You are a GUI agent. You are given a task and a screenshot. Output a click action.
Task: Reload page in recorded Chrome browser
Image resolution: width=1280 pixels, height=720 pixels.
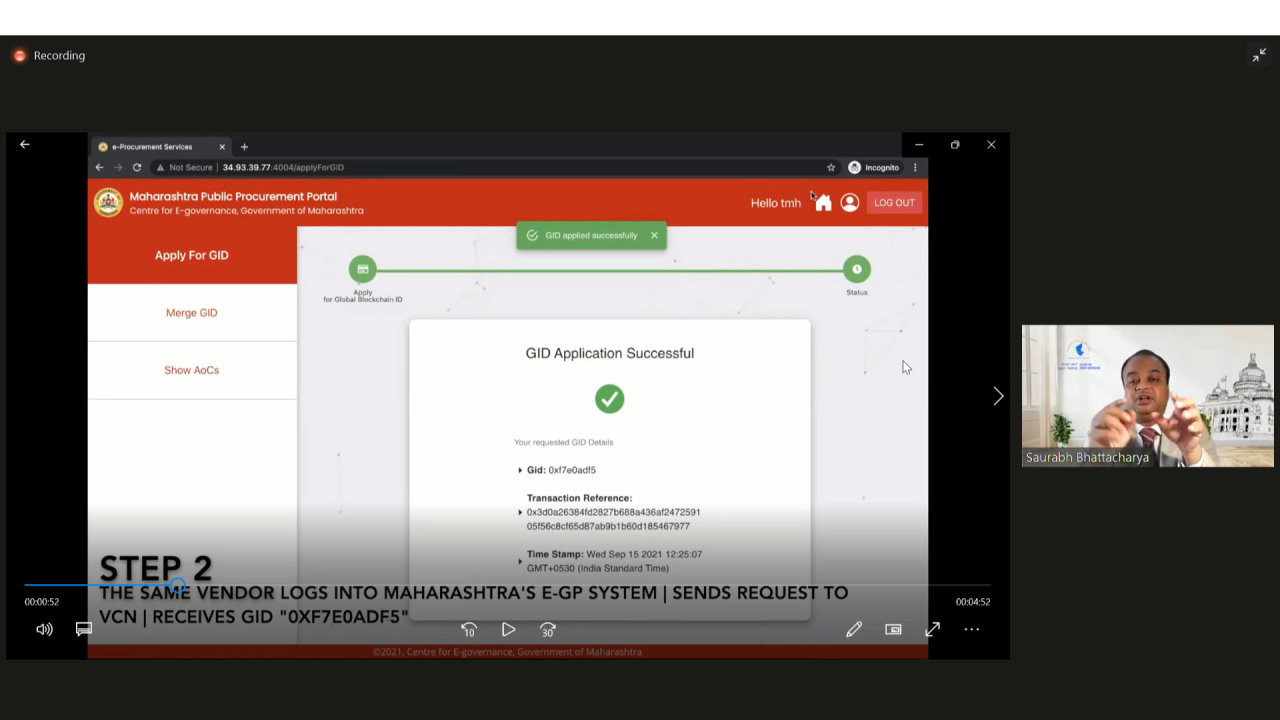(137, 167)
